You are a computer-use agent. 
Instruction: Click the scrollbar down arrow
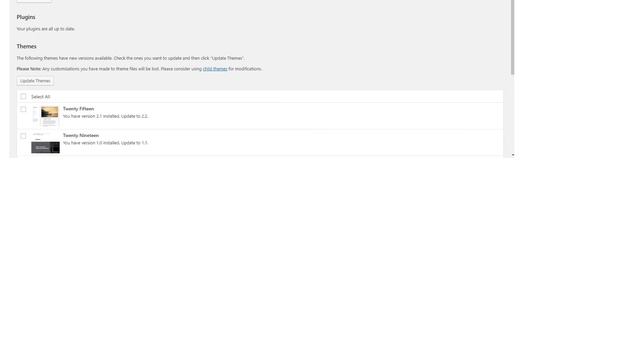click(513, 155)
